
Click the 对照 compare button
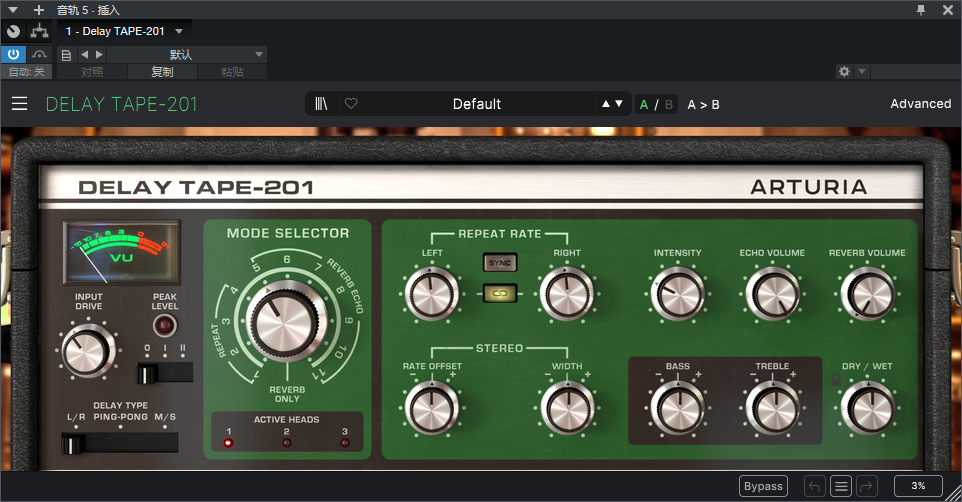[x=92, y=72]
